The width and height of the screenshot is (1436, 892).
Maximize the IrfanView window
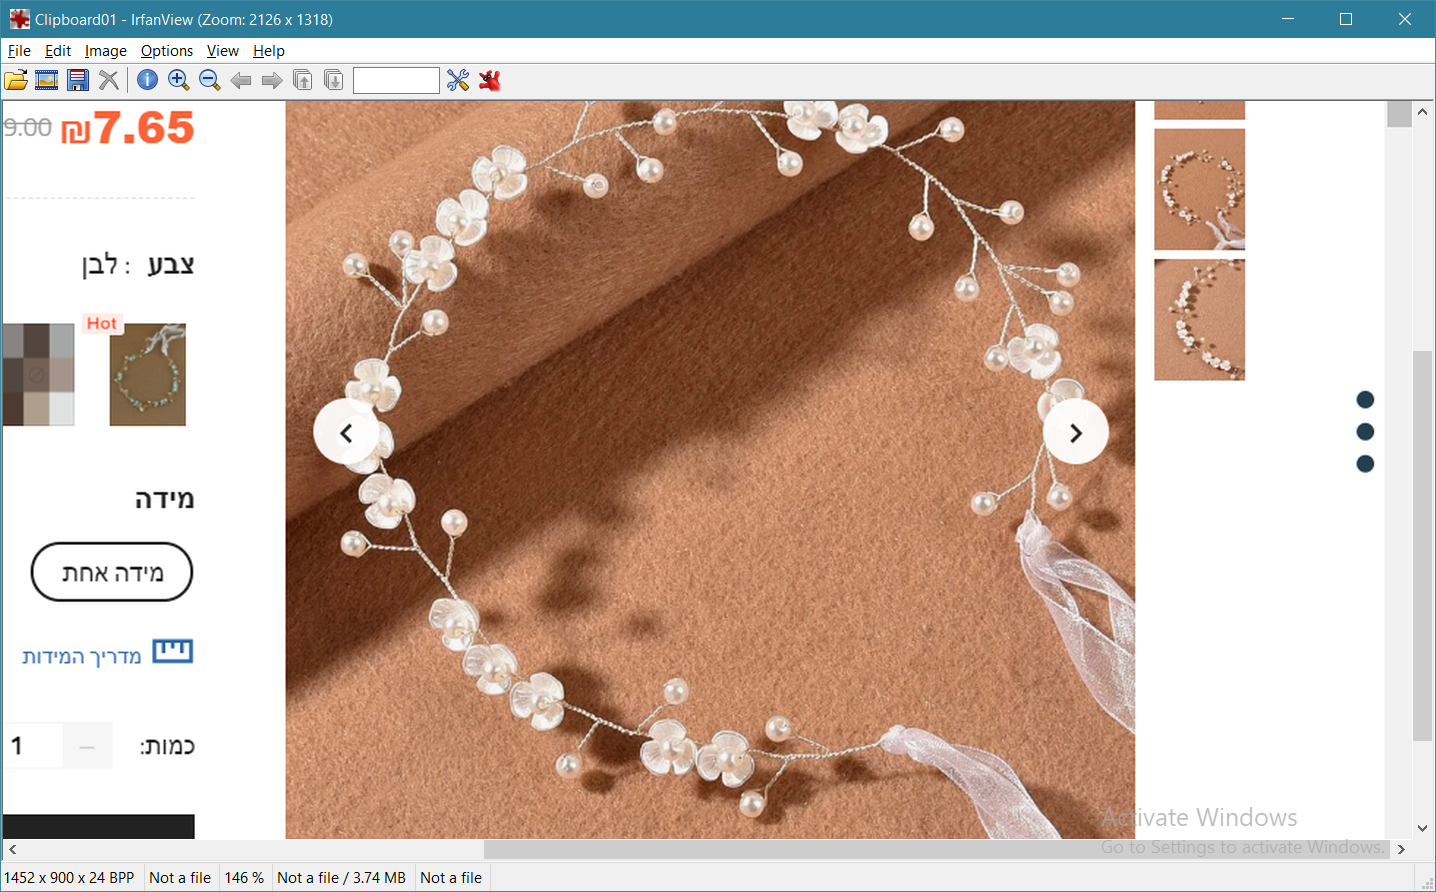tap(1346, 19)
